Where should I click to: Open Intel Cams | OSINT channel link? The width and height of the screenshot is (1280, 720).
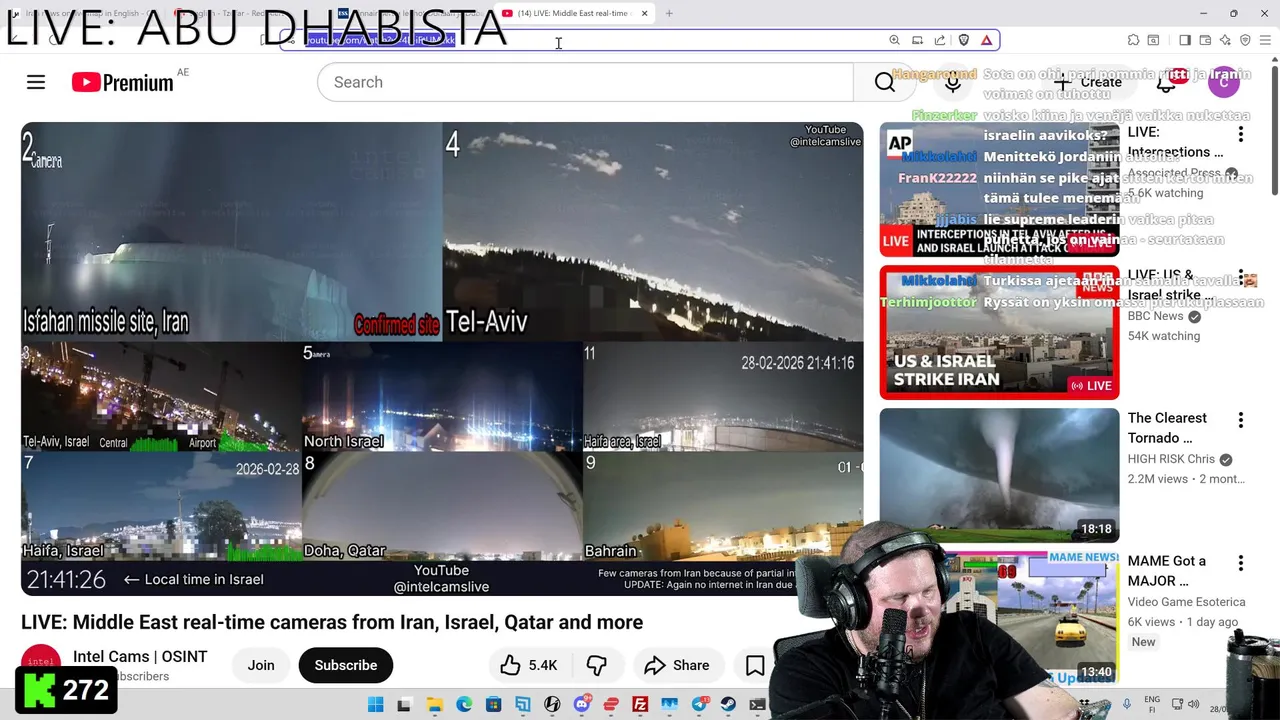140,656
